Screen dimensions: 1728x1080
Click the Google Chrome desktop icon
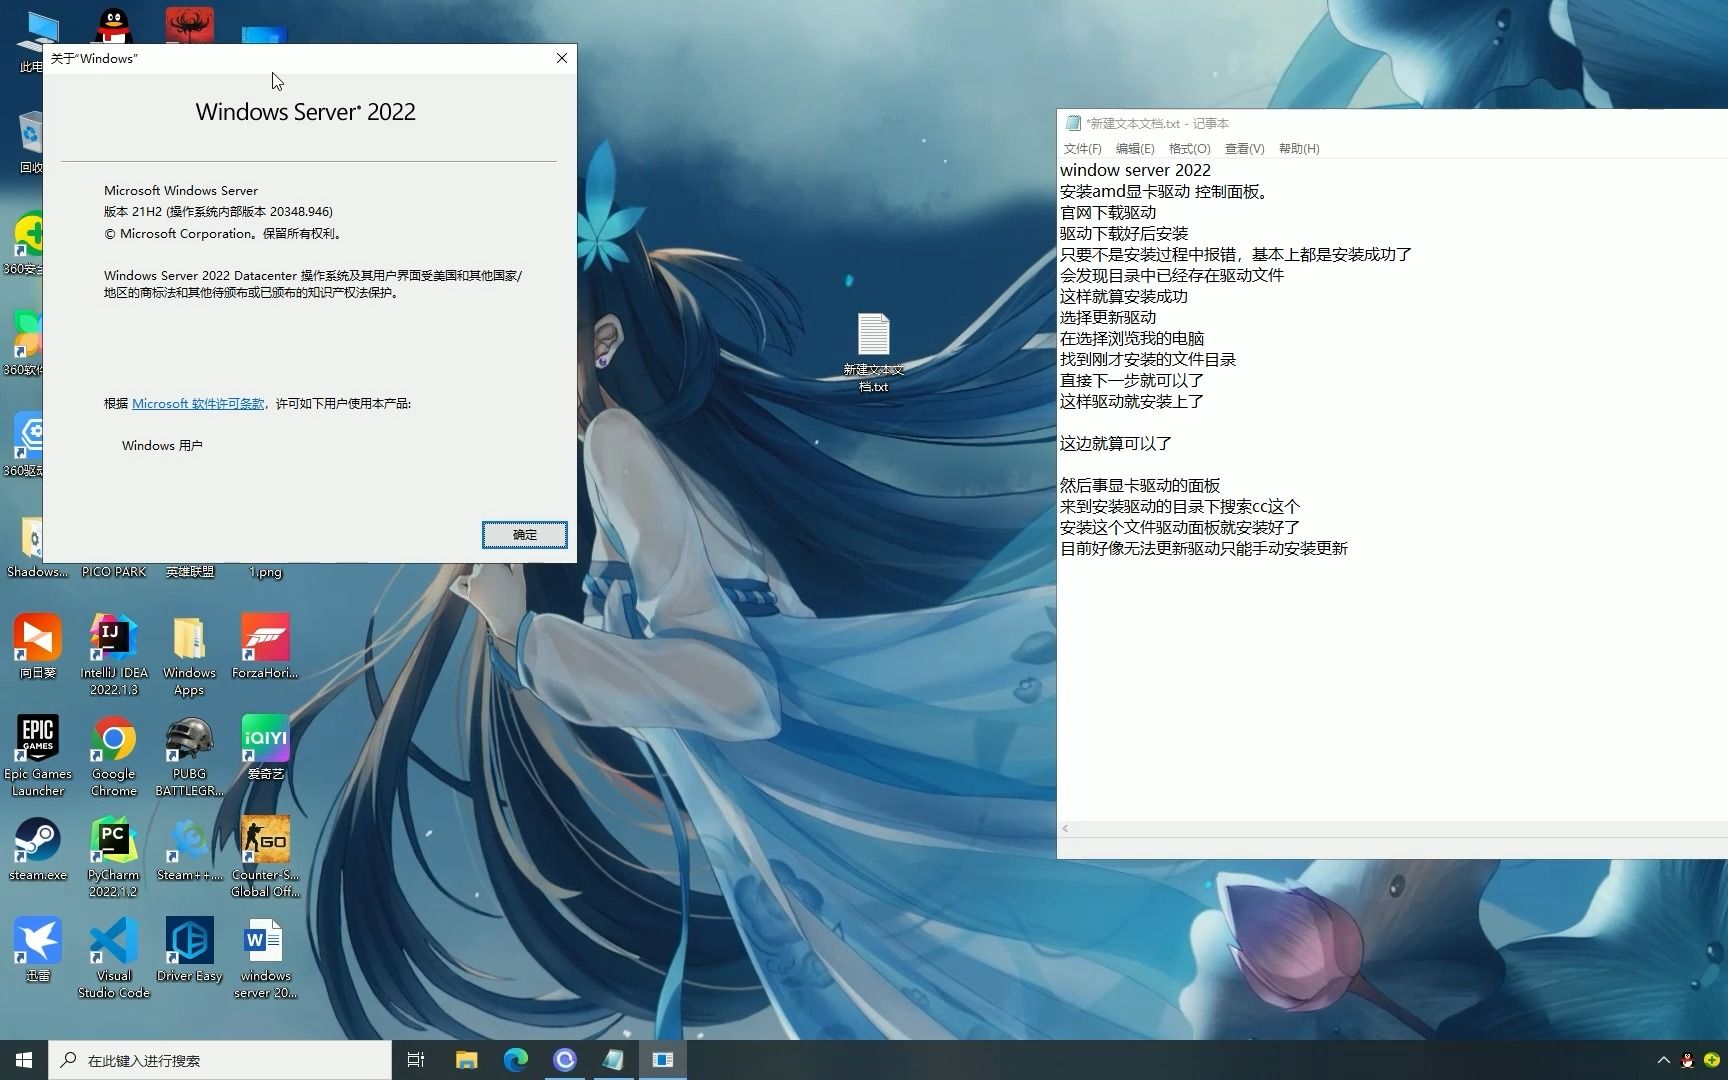(114, 755)
